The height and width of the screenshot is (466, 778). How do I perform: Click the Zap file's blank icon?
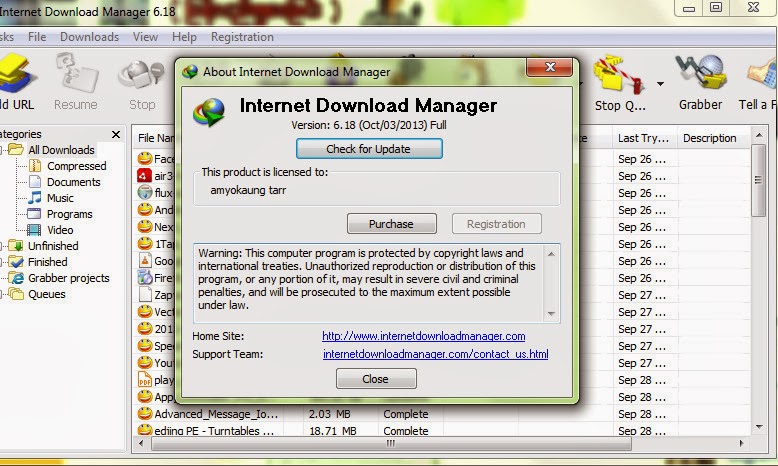[145, 294]
